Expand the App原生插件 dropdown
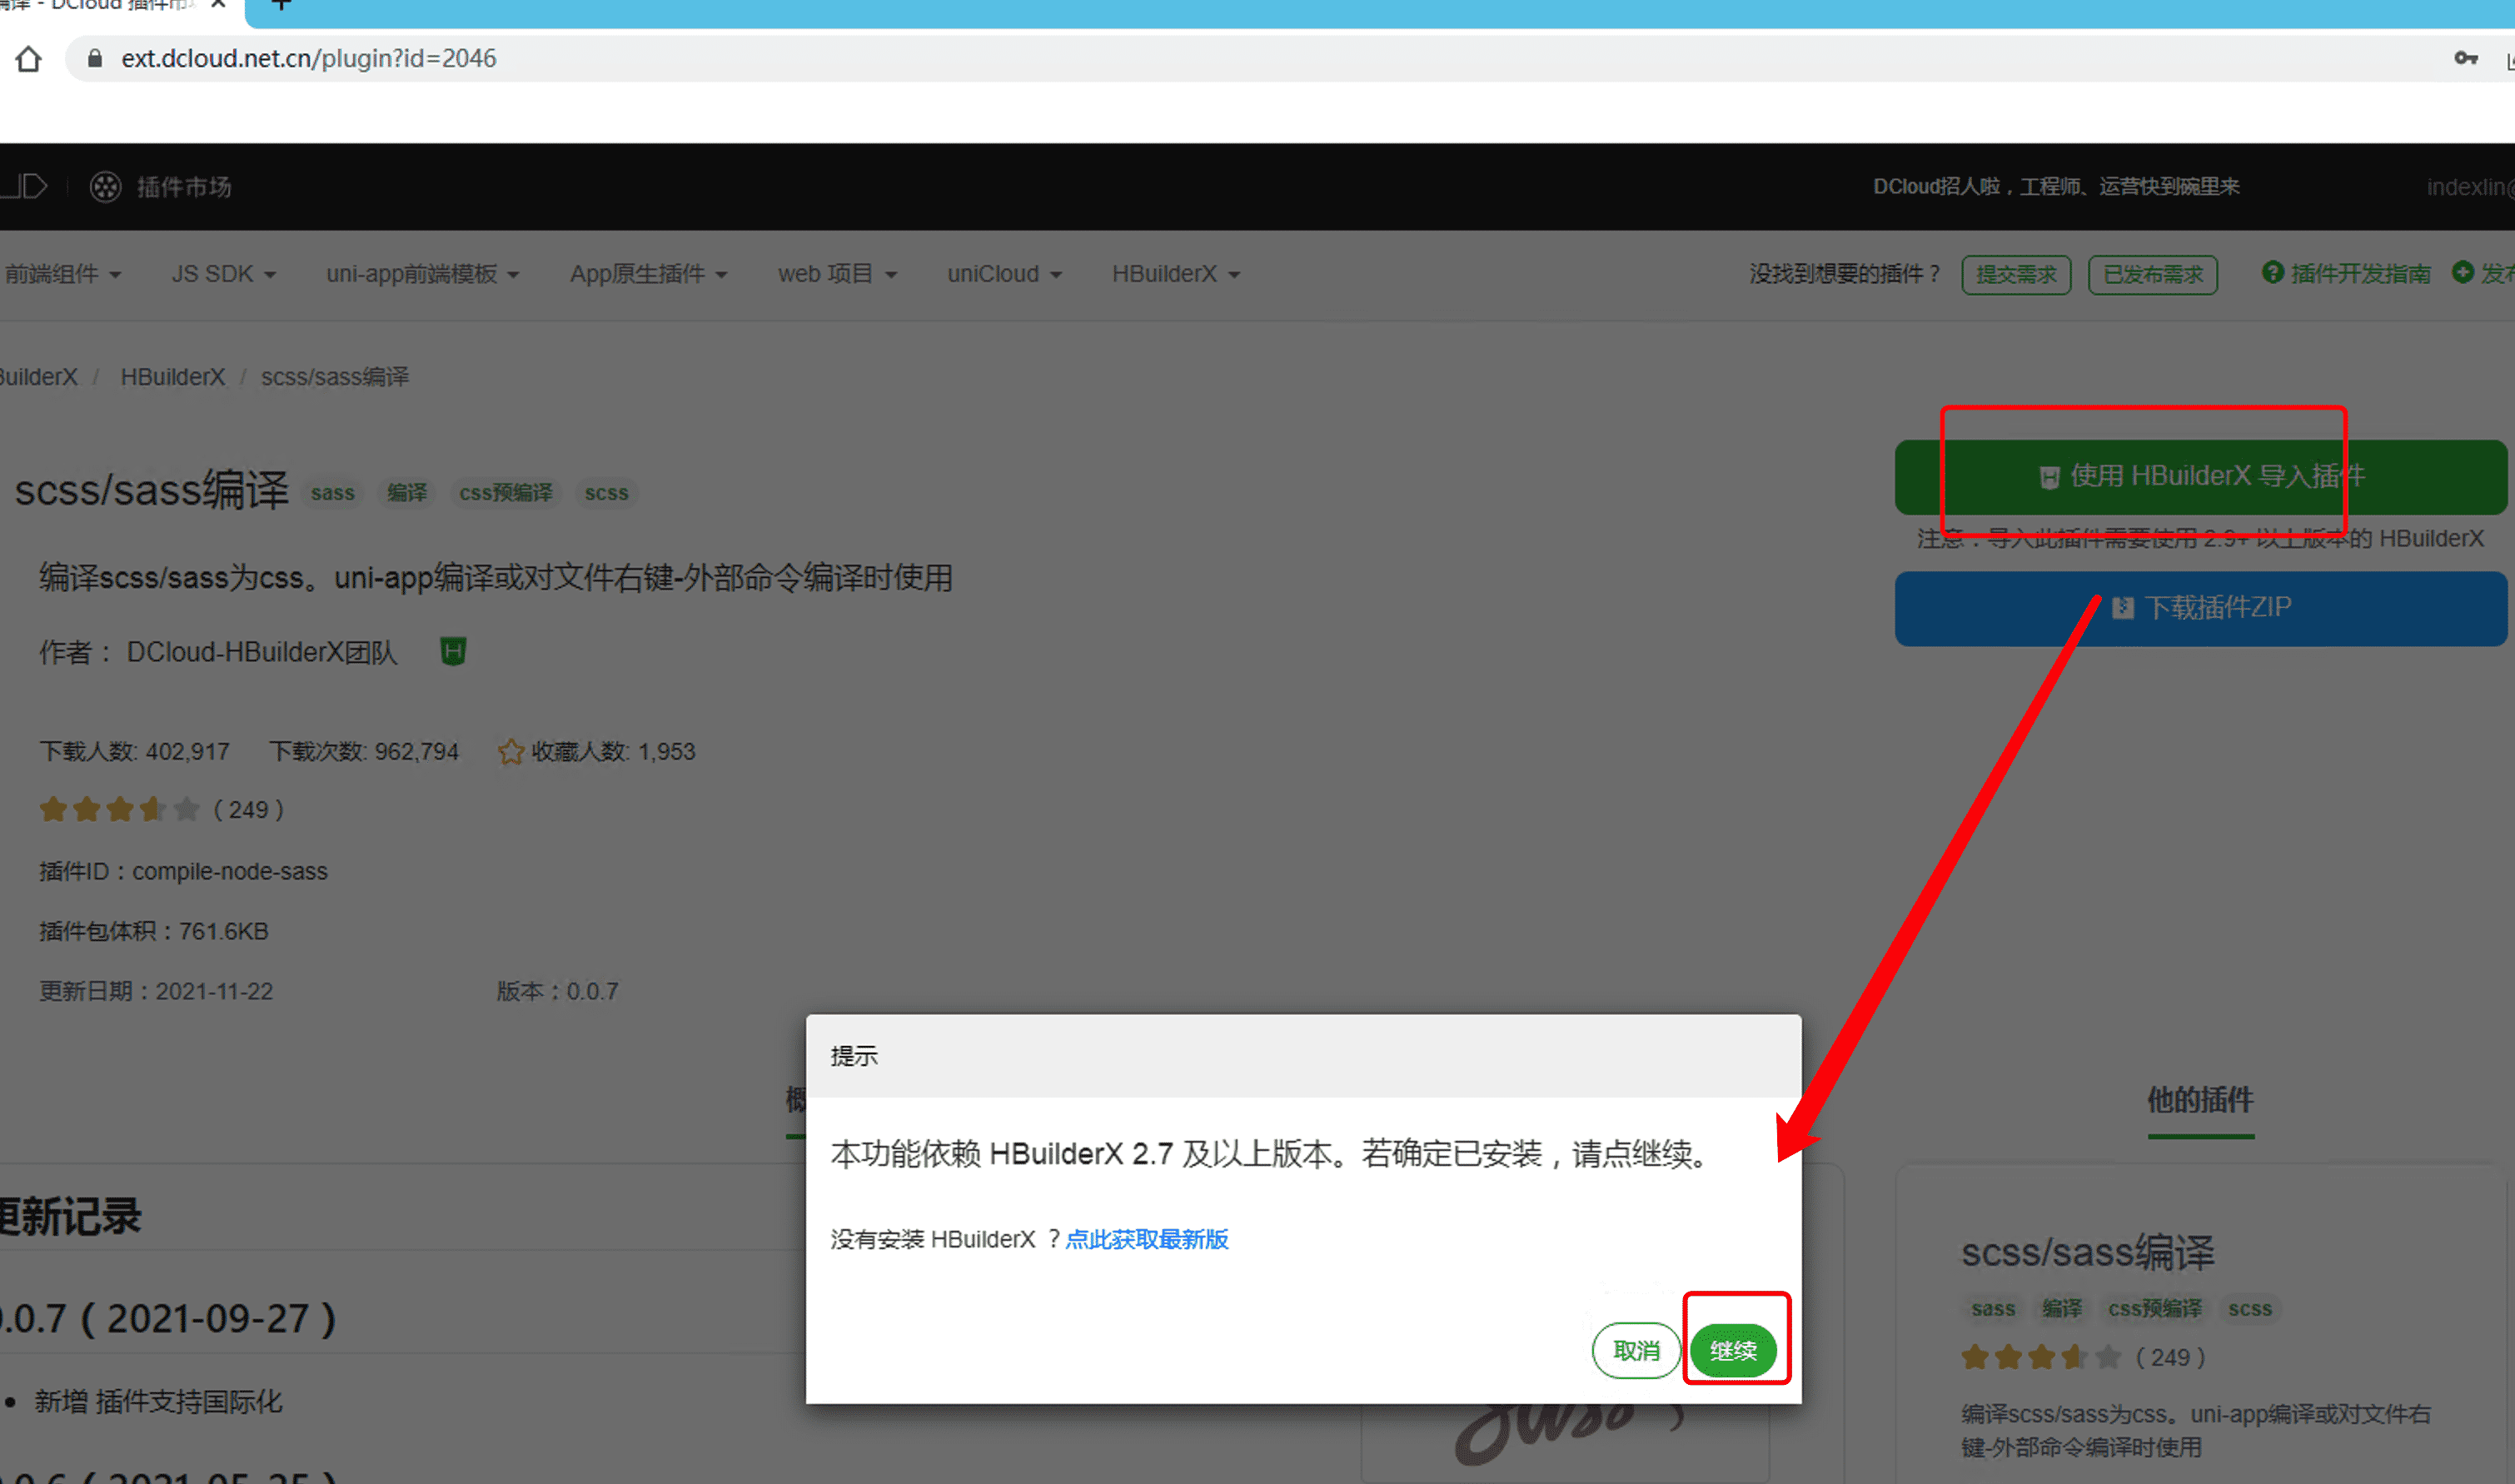The image size is (2515, 1484). tap(648, 274)
